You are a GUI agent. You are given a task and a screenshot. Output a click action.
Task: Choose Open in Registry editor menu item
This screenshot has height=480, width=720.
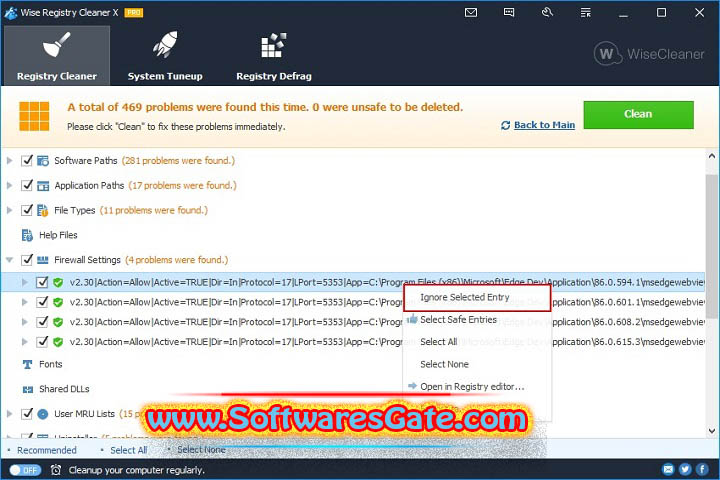(477, 387)
